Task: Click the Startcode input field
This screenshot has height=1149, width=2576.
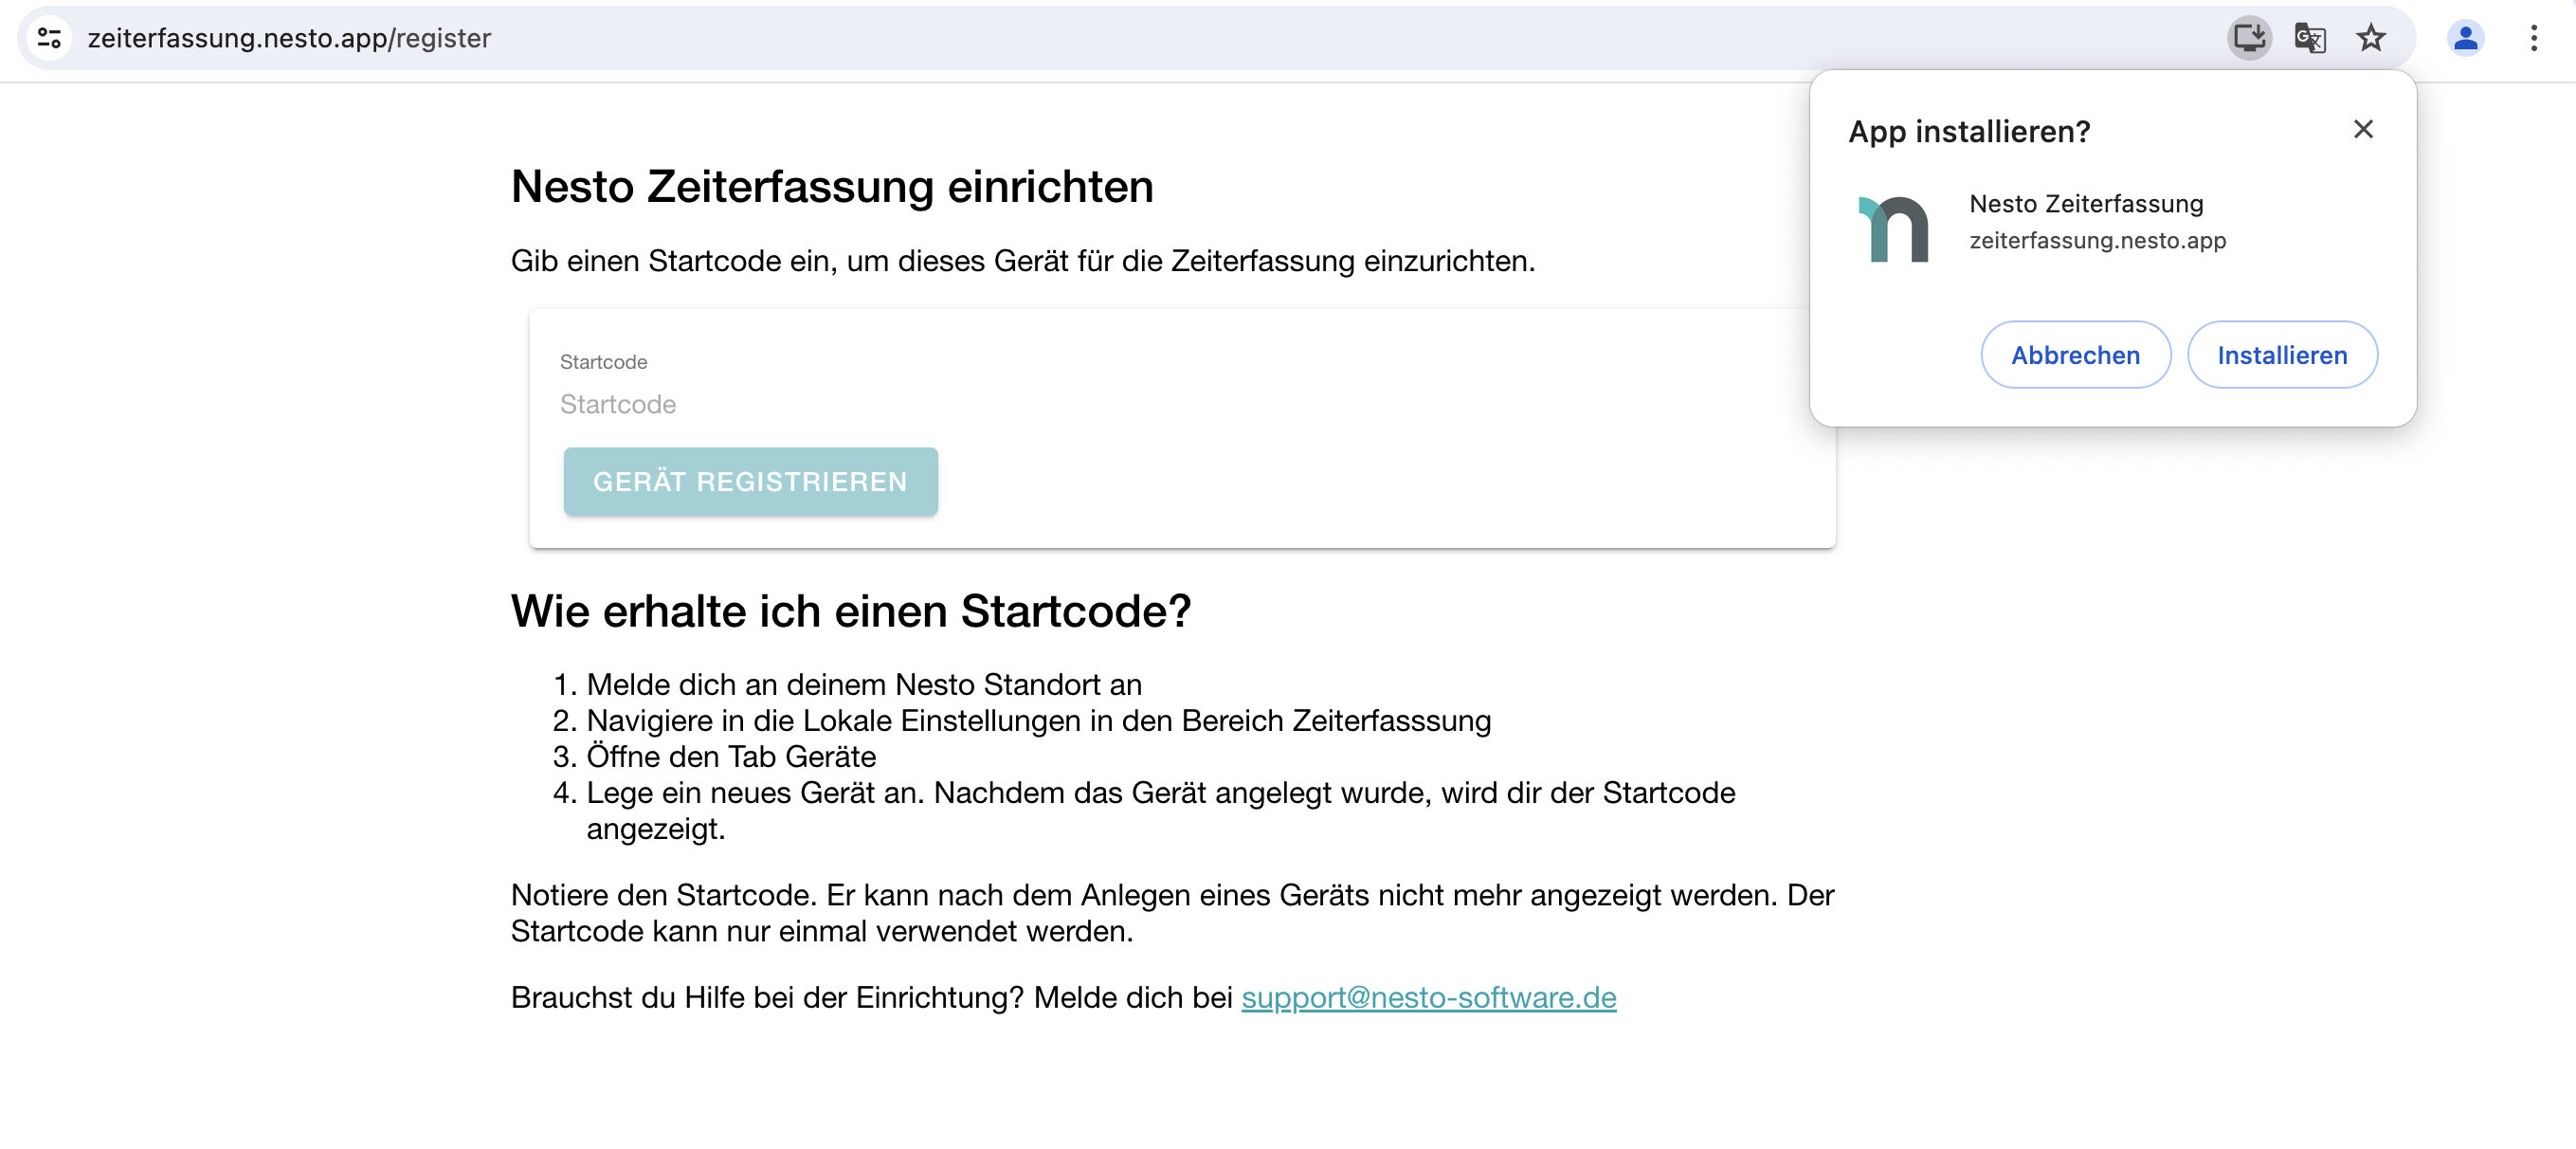Action: point(1180,404)
